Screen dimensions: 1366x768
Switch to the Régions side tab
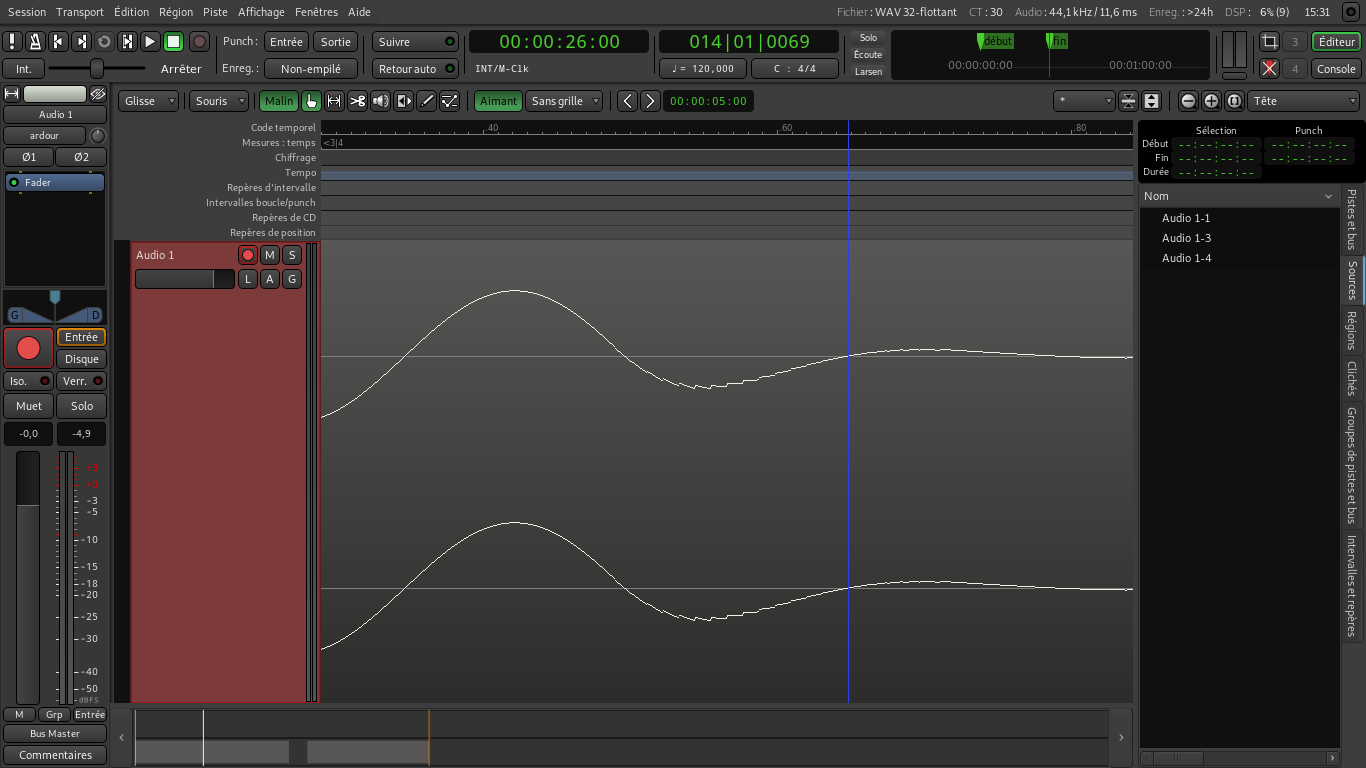coord(1352,330)
